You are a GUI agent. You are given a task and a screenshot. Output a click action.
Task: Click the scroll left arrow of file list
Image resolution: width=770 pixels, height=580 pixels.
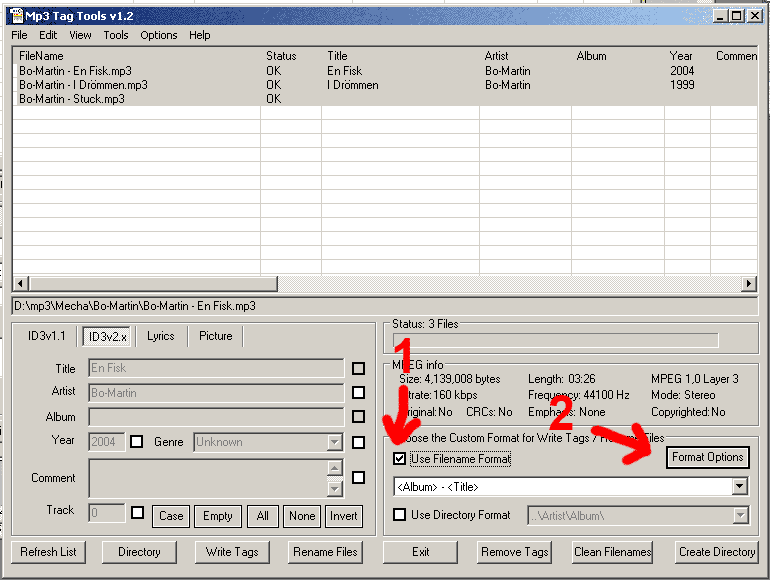pyautogui.click(x=21, y=283)
